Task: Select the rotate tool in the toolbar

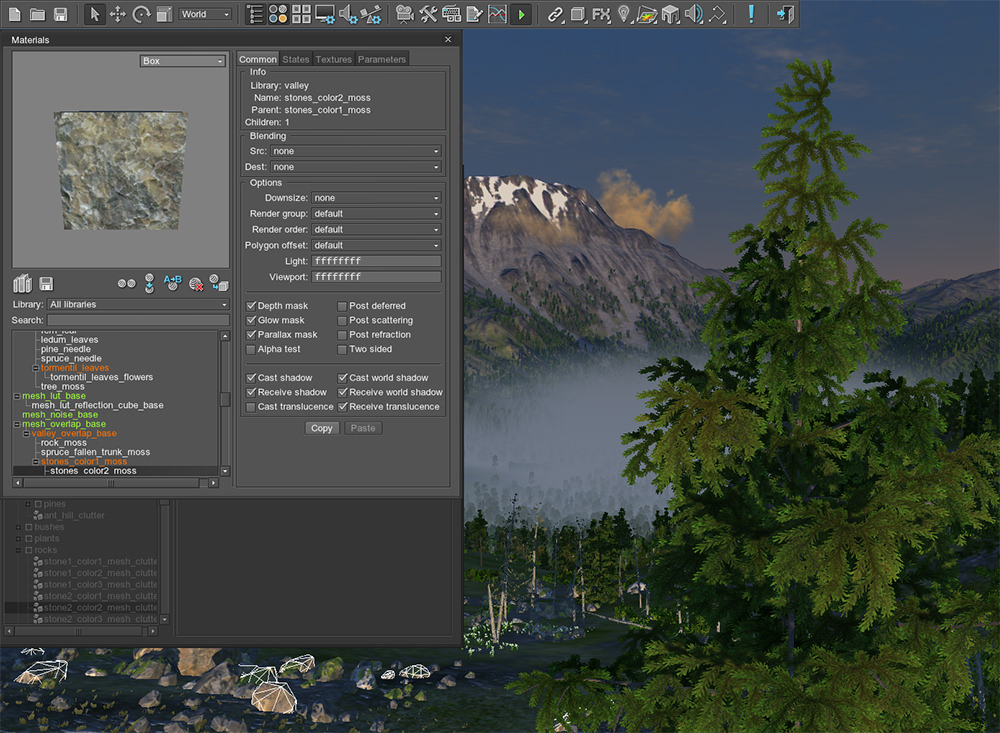Action: point(141,14)
